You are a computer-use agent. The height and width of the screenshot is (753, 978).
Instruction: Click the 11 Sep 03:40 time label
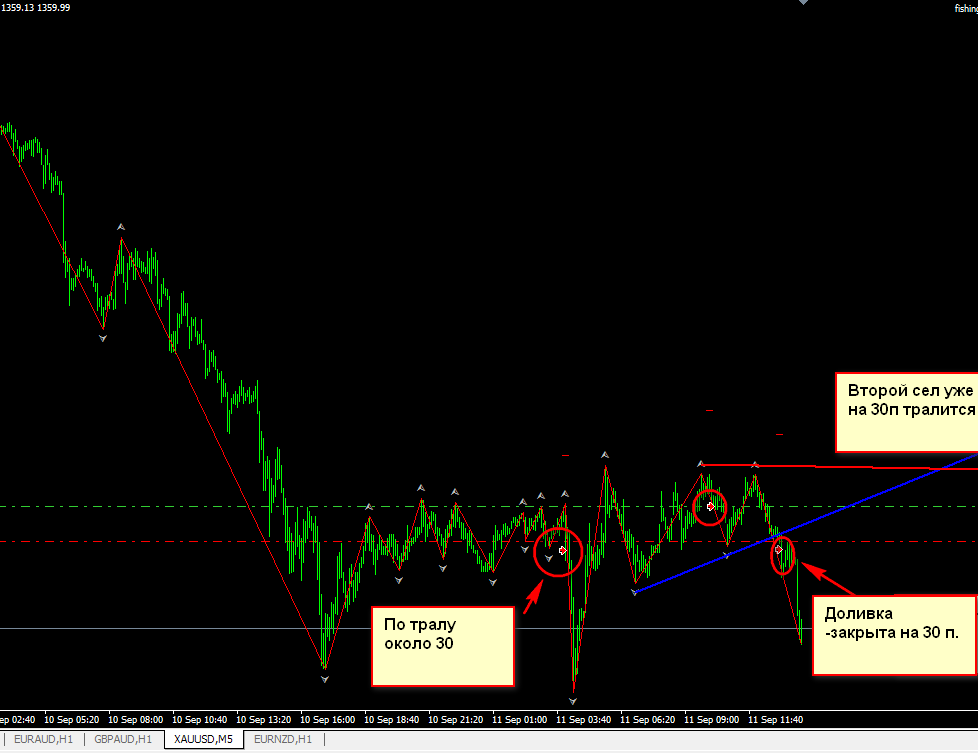click(583, 719)
